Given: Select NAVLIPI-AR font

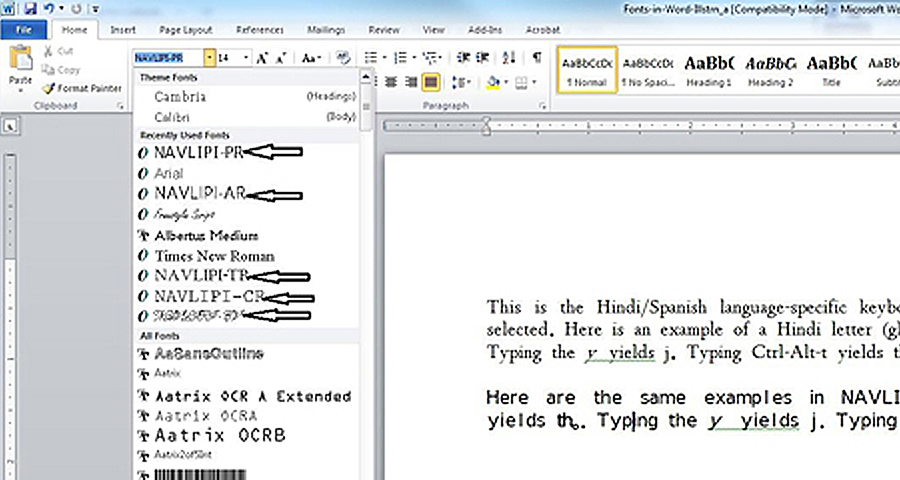Looking at the screenshot, I should click(x=247, y=194).
